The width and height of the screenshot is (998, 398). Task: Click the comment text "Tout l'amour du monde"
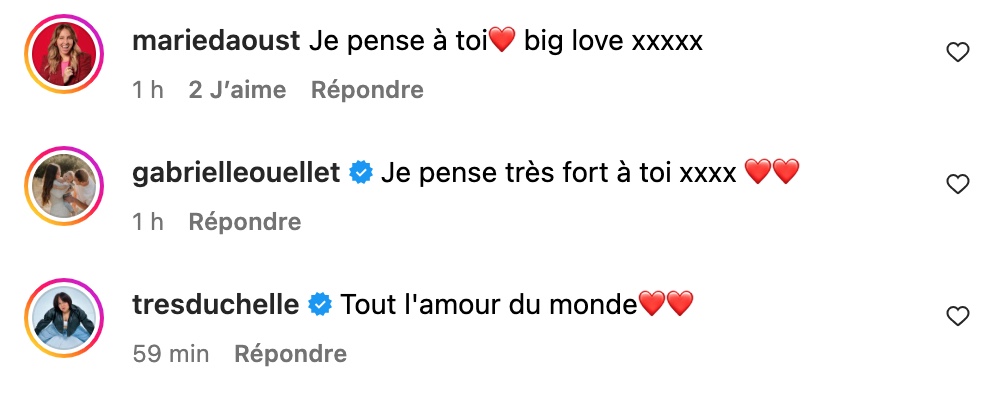489,305
